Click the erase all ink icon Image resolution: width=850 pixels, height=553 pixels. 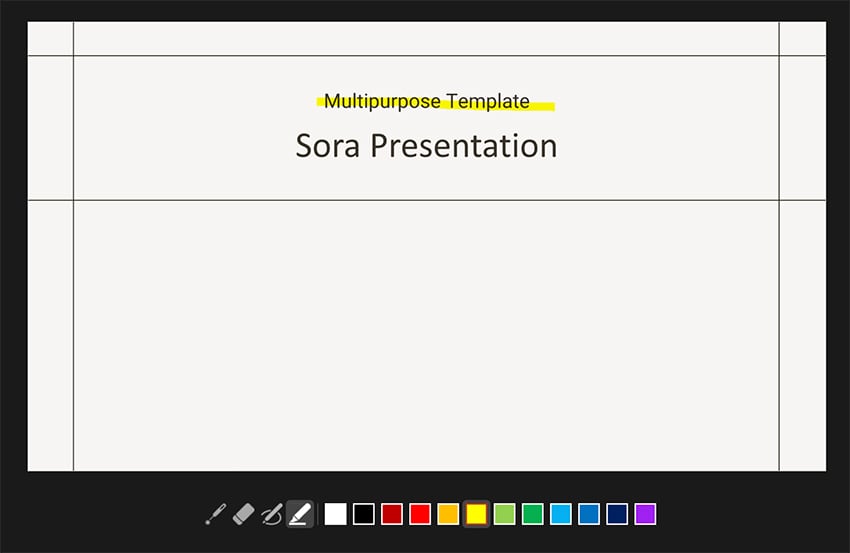(x=271, y=514)
